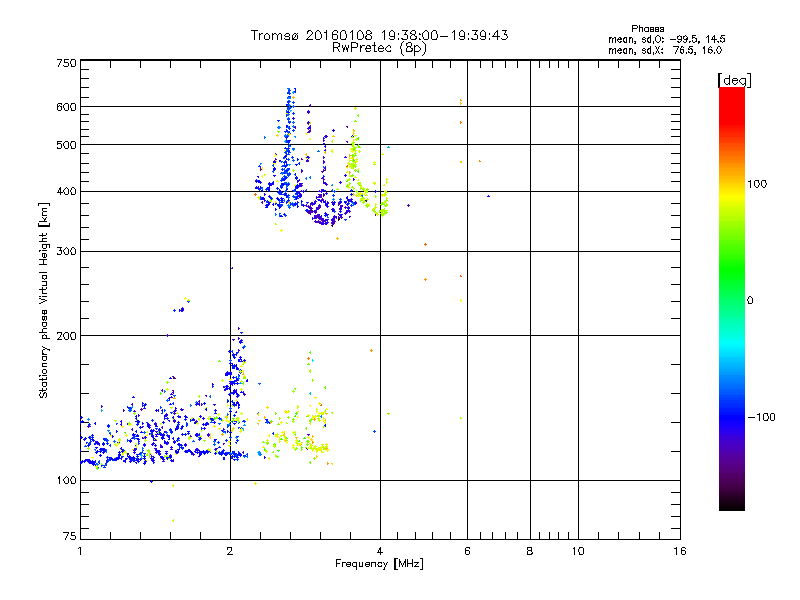Click the y-axis "500" tick label

tap(66, 145)
